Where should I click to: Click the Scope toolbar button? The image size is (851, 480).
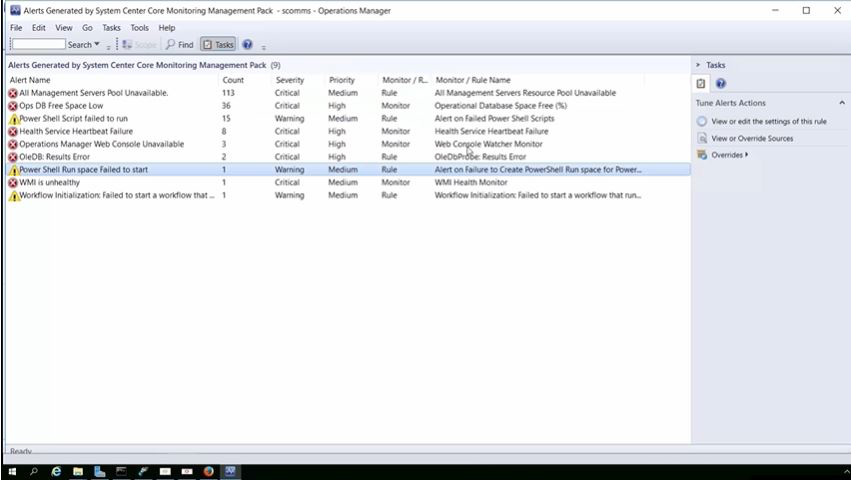pyautogui.click(x=139, y=45)
